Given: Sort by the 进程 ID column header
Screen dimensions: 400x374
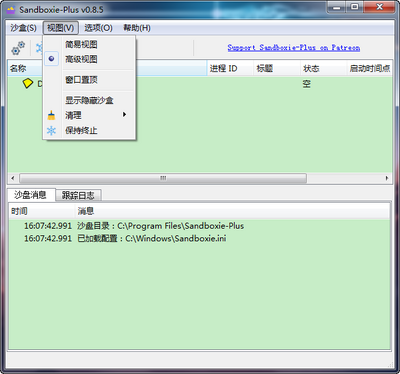Looking at the screenshot, I should click(230, 69).
